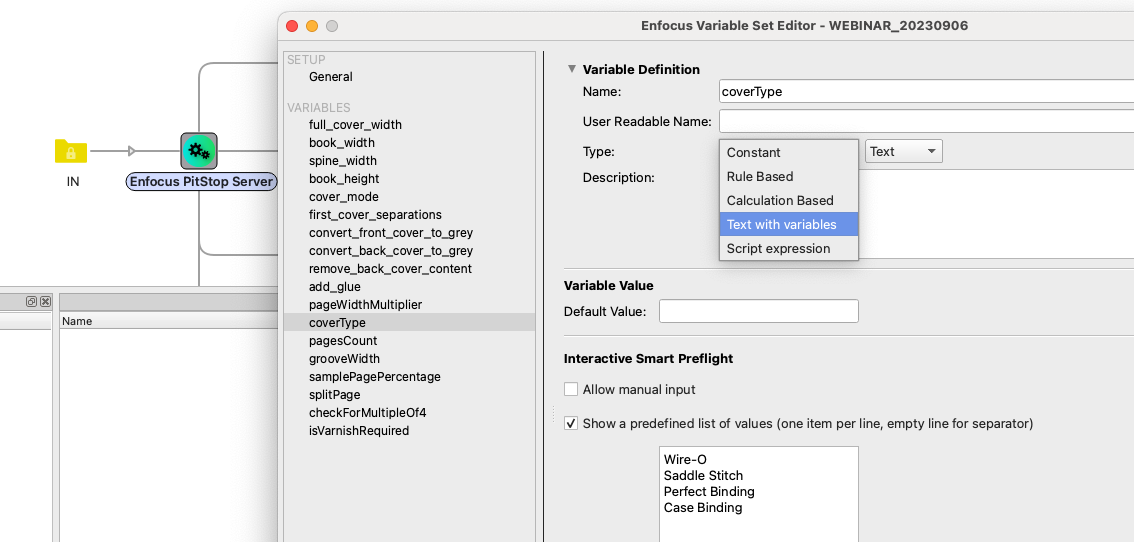Click the connector arrow after the IN folder
This screenshot has width=1134, height=542.
coord(131,151)
